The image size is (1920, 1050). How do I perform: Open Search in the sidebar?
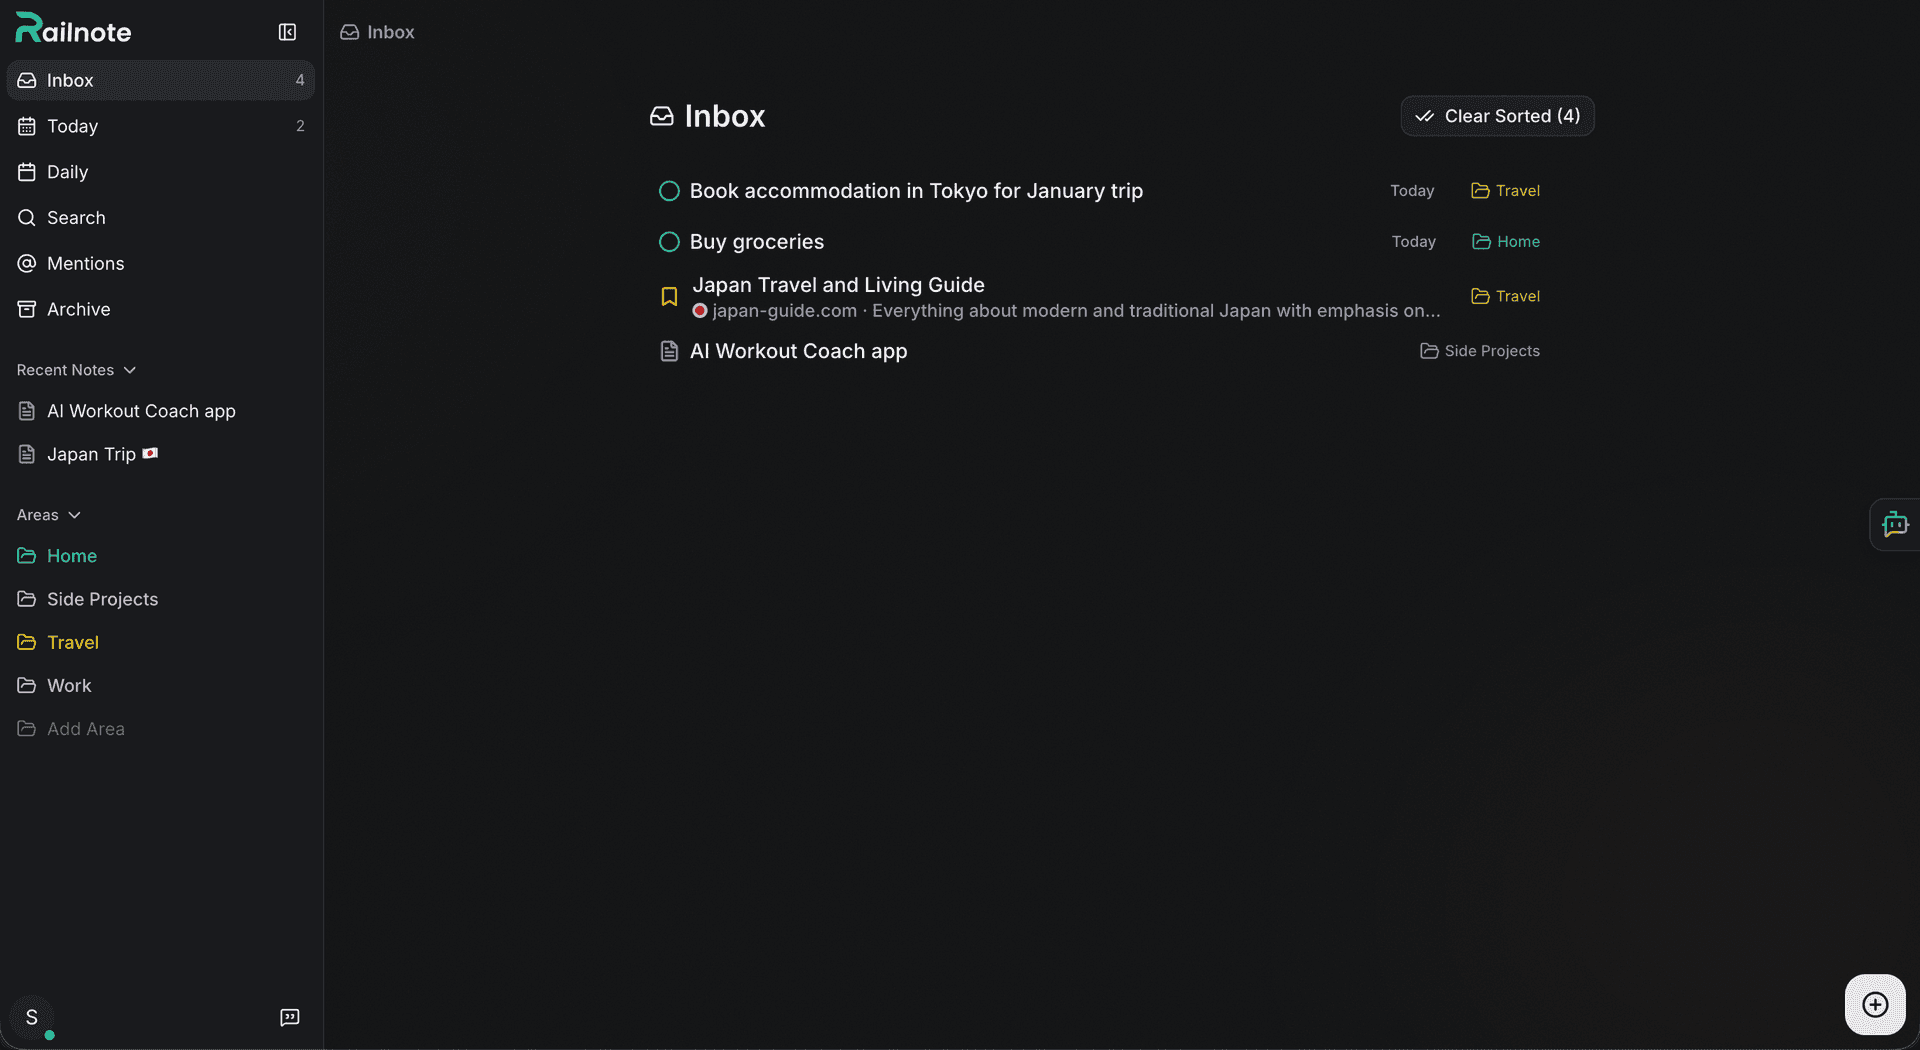(x=76, y=218)
